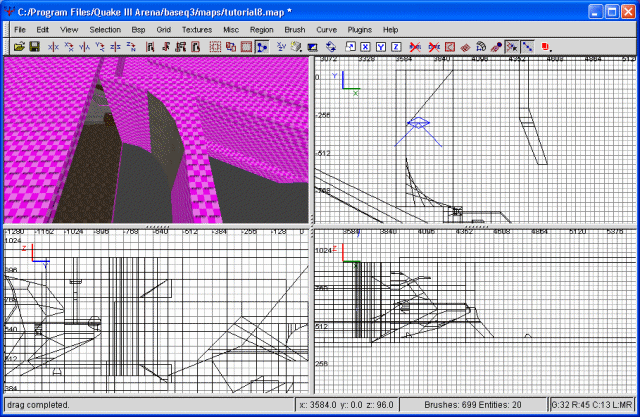Toggle the Clipper tool
The width and height of the screenshot is (640, 417).
262,47
